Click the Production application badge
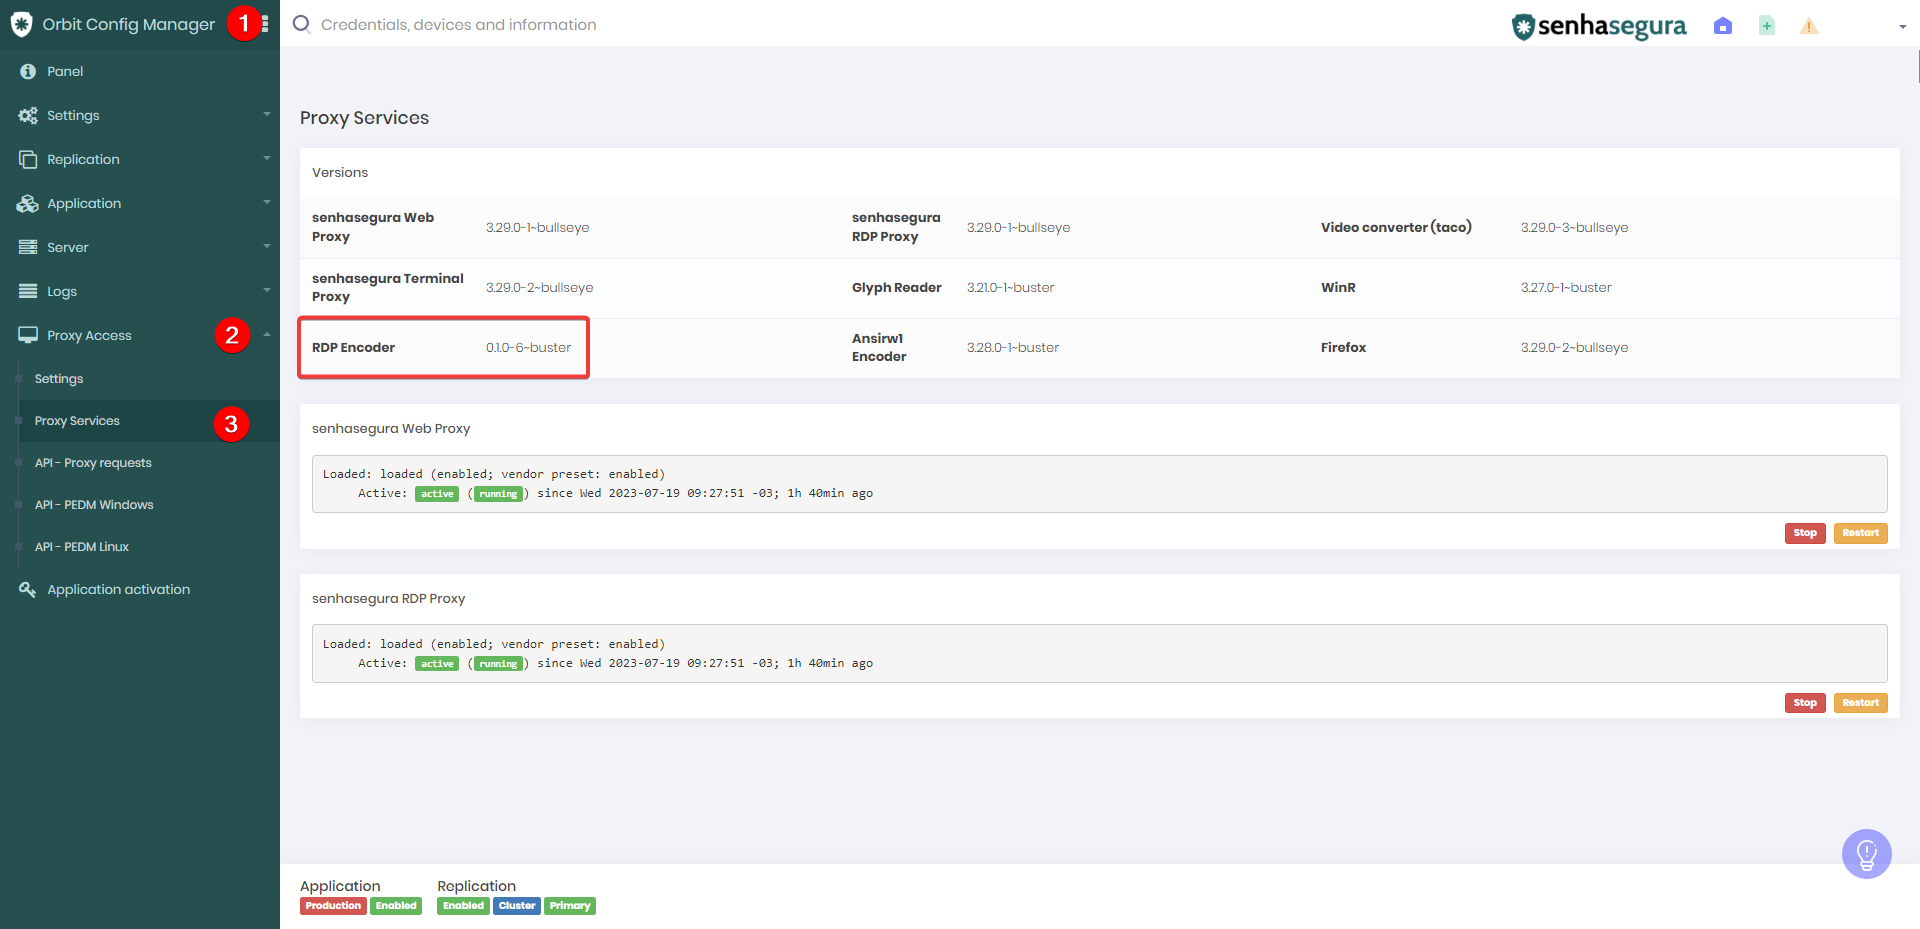This screenshot has width=1920, height=929. [x=333, y=906]
